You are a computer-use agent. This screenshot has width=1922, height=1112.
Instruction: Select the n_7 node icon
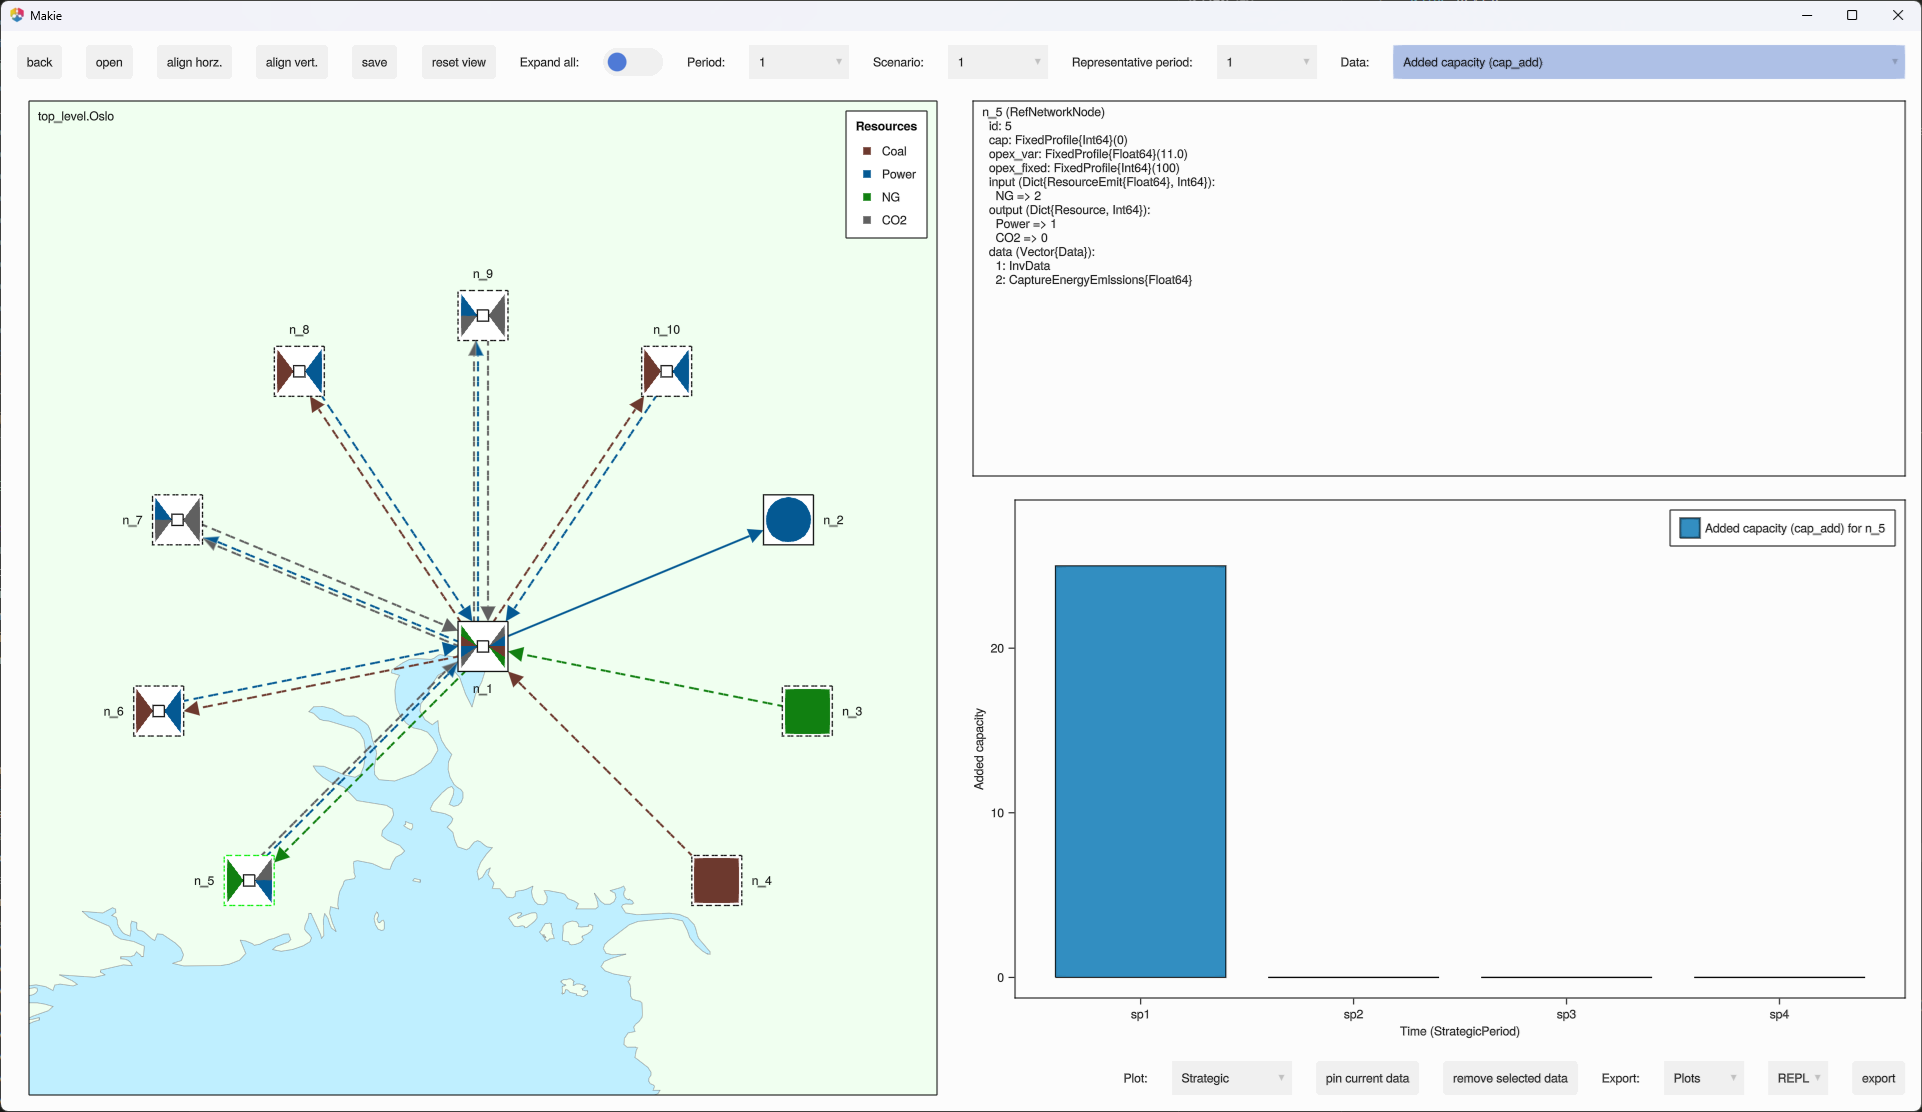[x=177, y=520]
